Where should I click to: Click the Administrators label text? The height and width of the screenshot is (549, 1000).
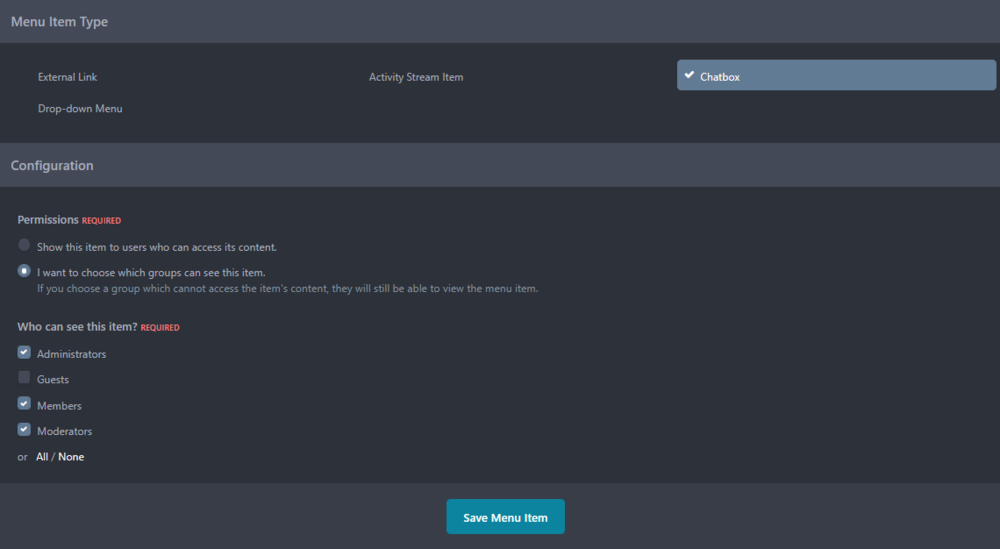pyautogui.click(x=71, y=354)
